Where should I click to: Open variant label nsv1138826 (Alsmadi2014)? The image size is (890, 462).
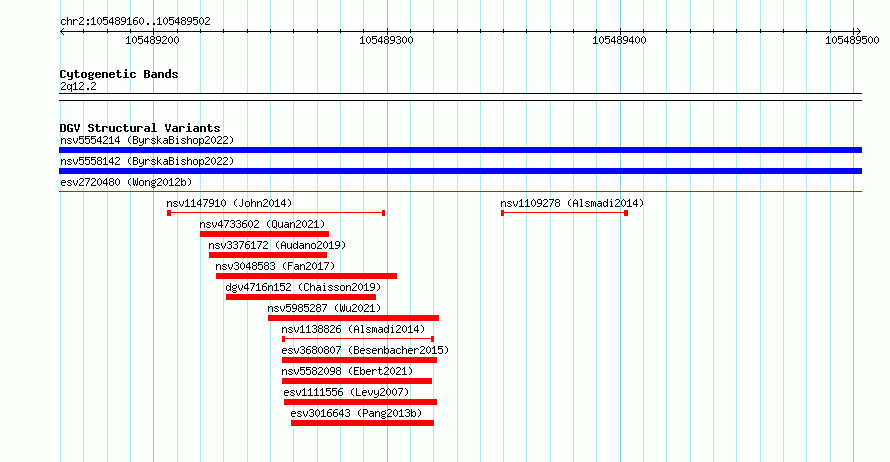tap(353, 329)
